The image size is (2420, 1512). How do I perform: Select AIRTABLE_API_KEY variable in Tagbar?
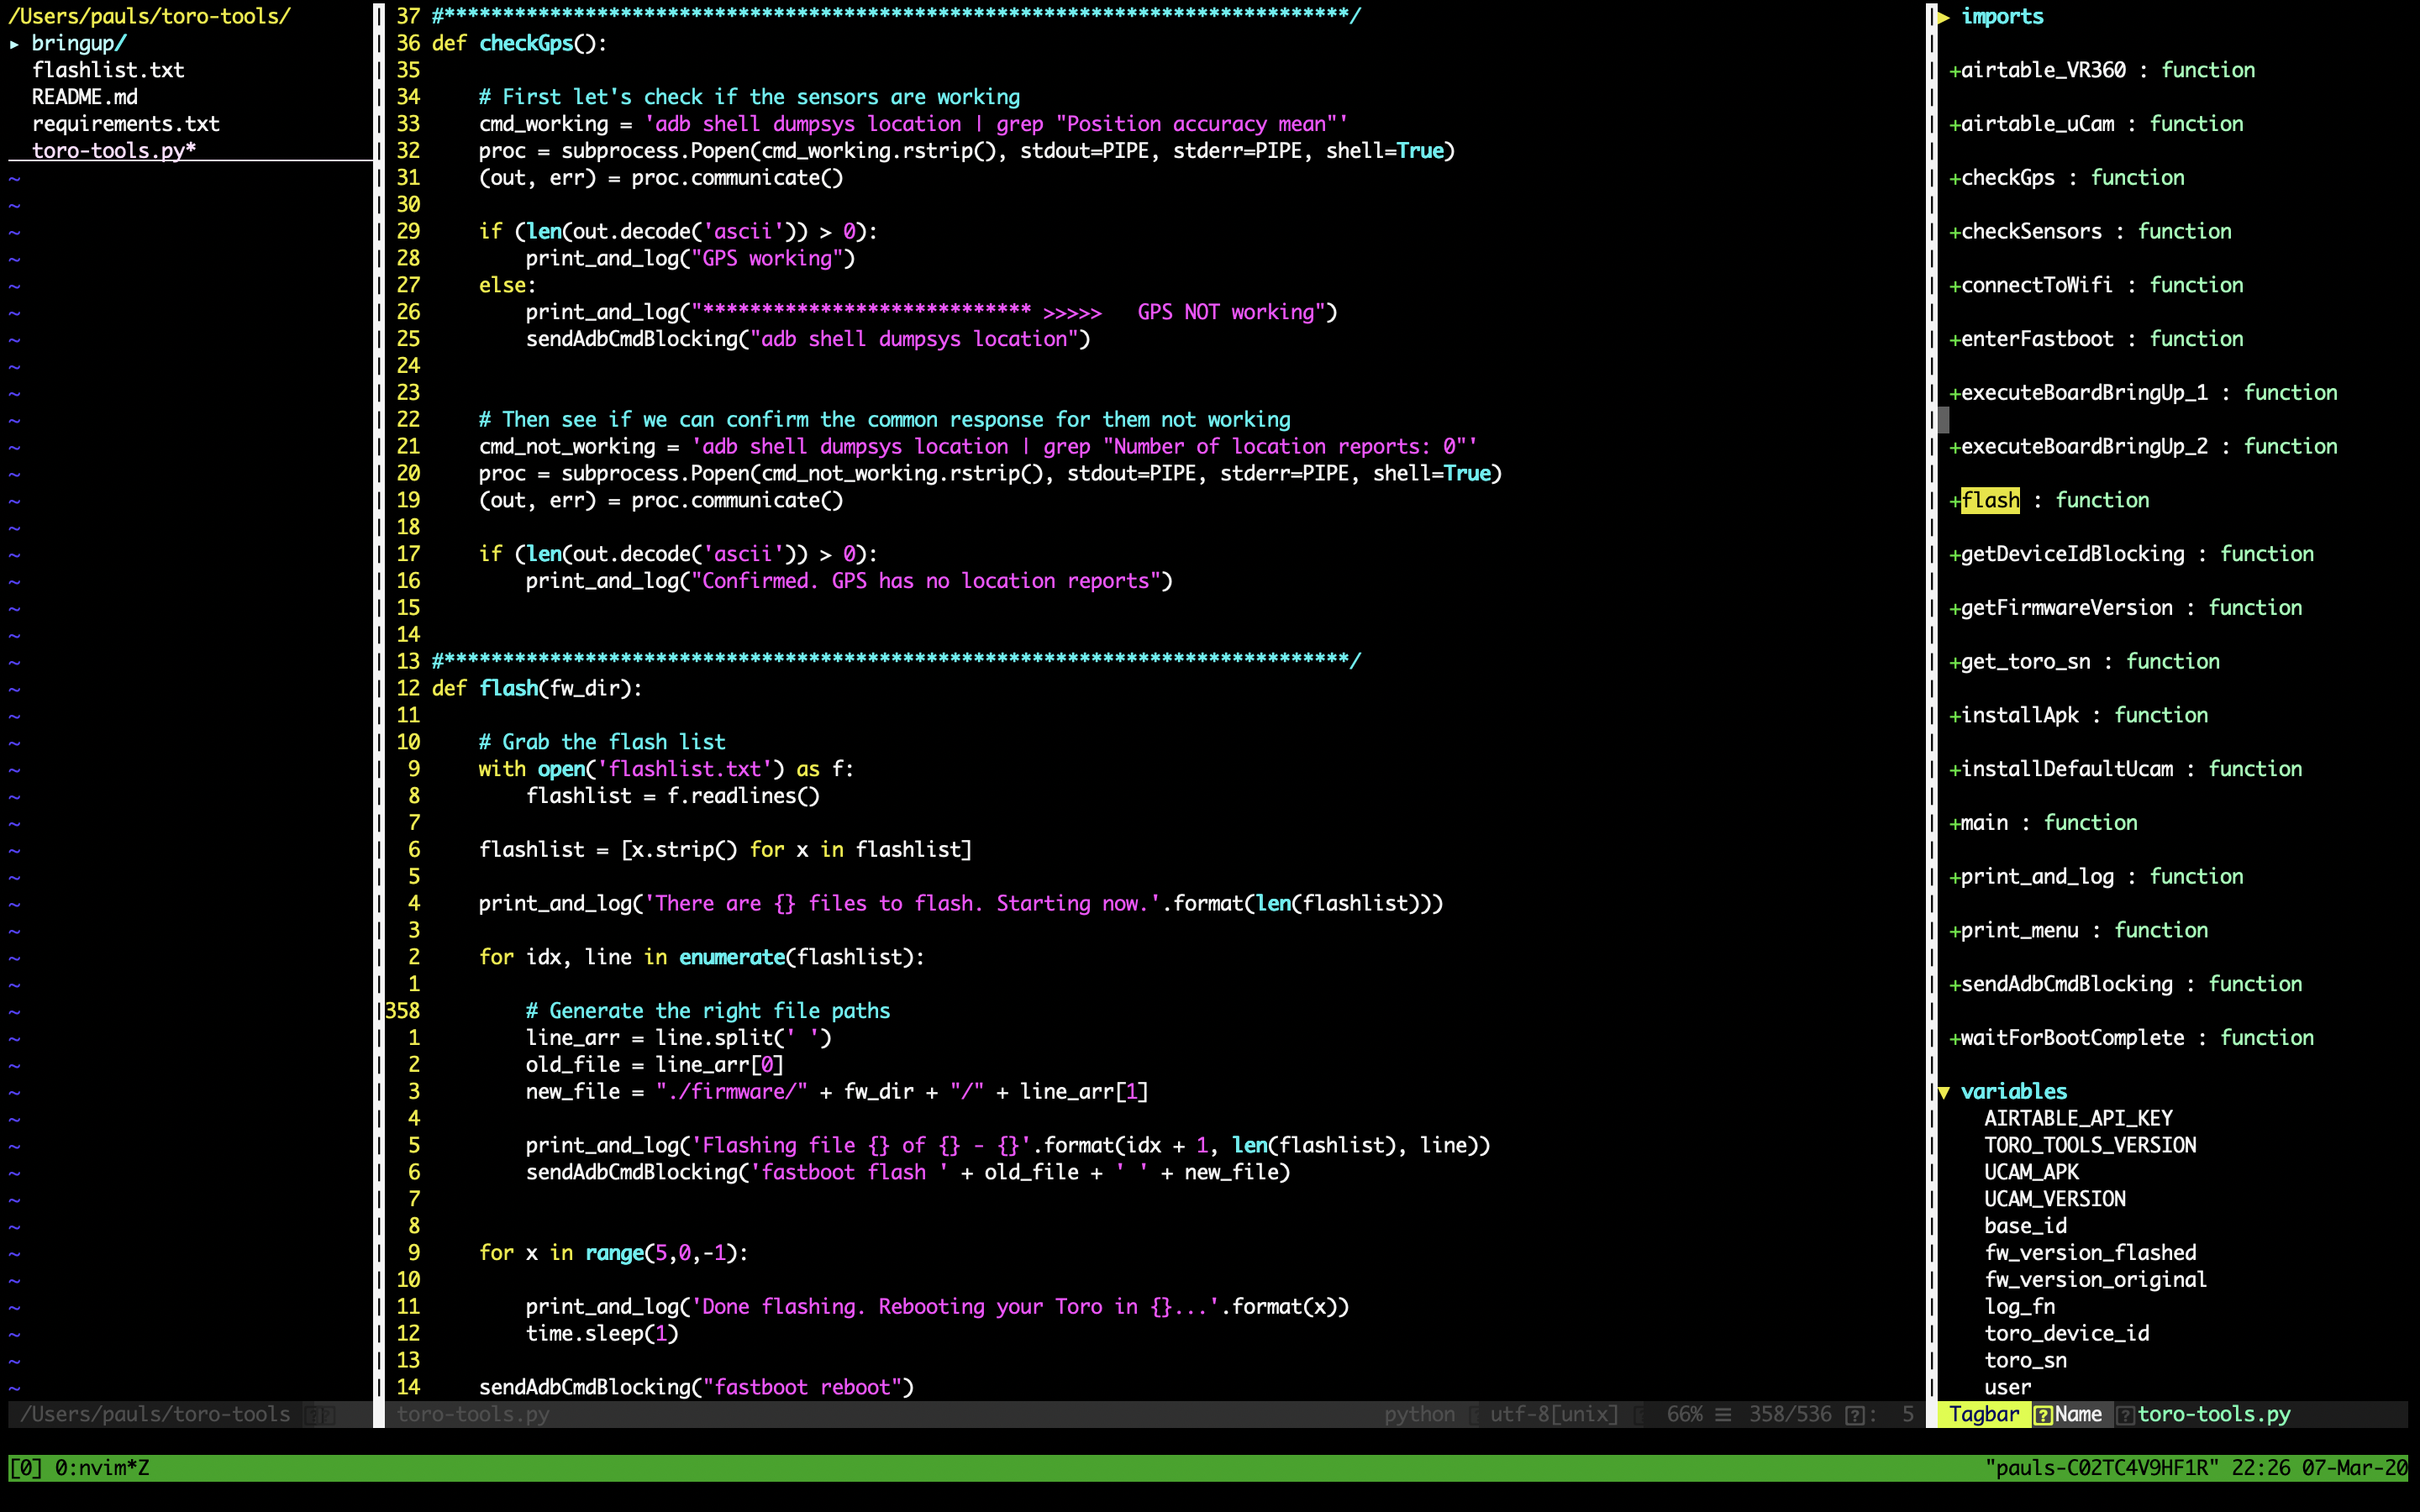pos(2078,1119)
